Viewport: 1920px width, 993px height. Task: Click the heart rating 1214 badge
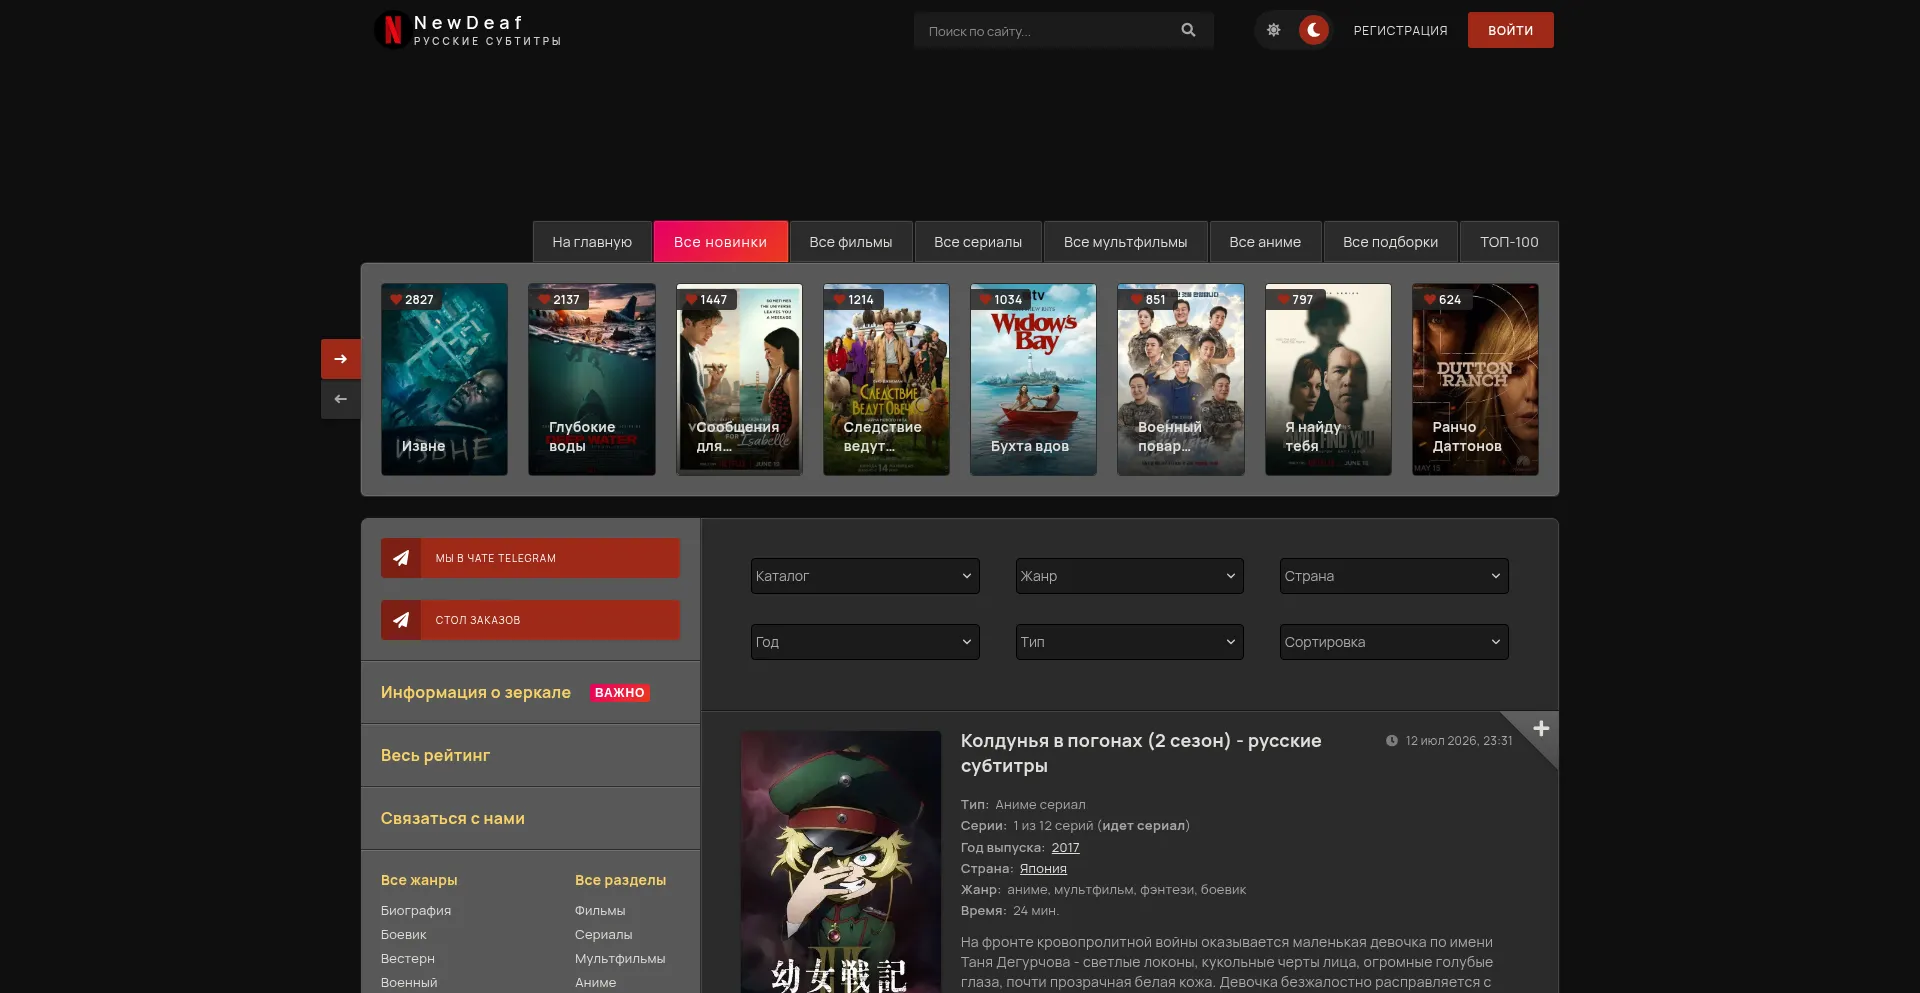(x=854, y=299)
